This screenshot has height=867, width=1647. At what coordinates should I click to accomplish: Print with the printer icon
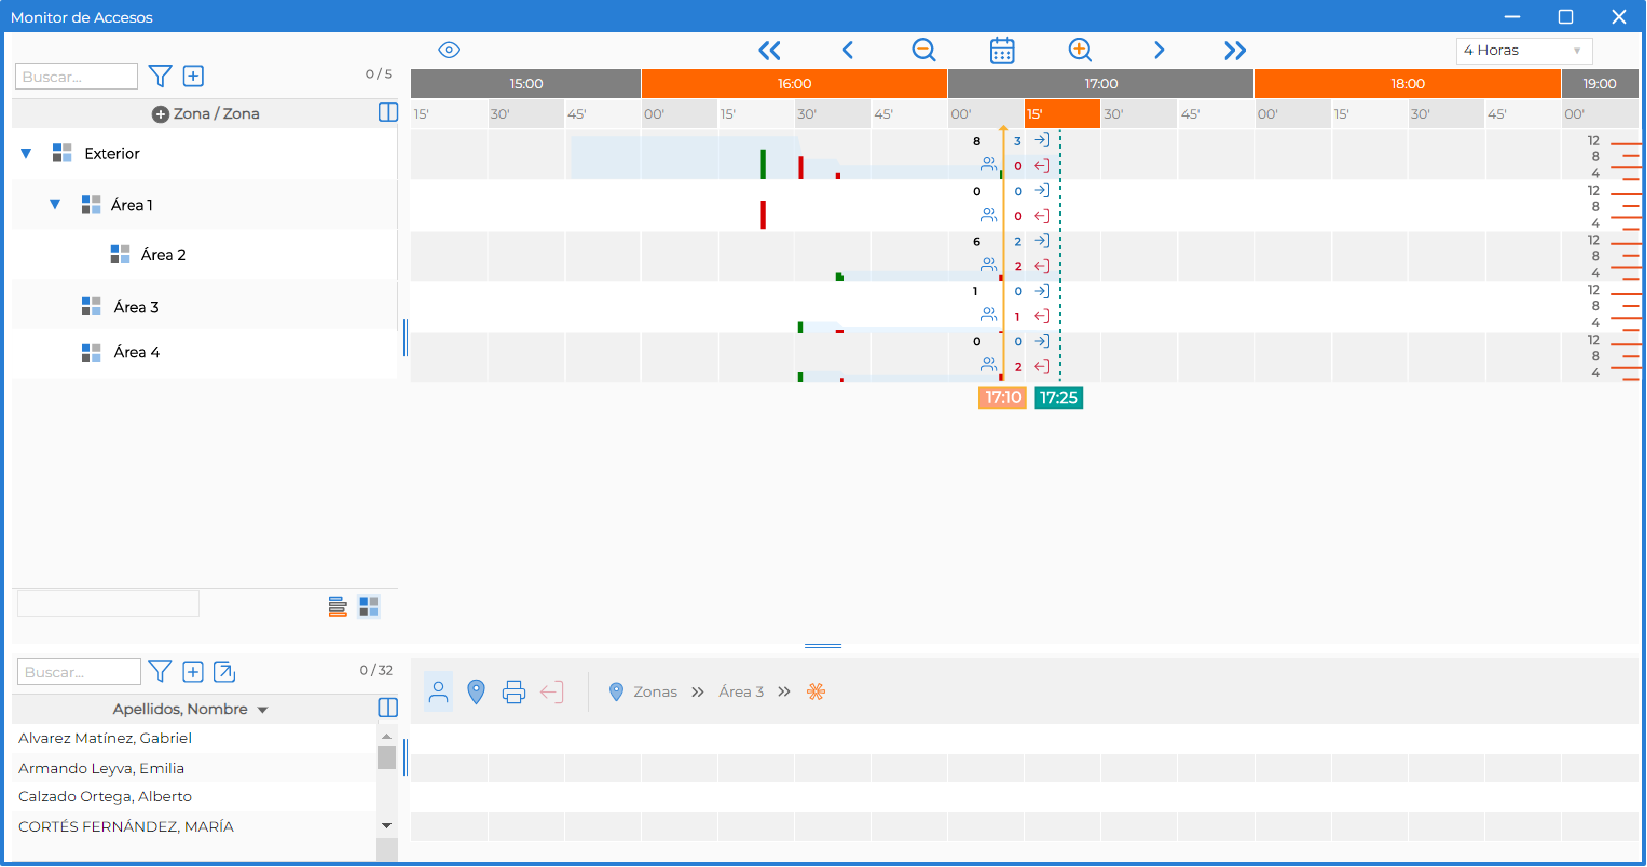point(514,691)
